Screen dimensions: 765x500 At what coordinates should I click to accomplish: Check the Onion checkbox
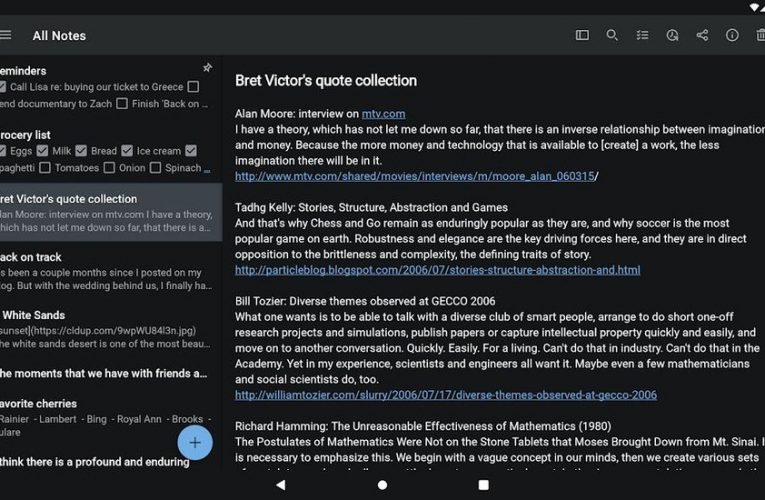point(109,168)
